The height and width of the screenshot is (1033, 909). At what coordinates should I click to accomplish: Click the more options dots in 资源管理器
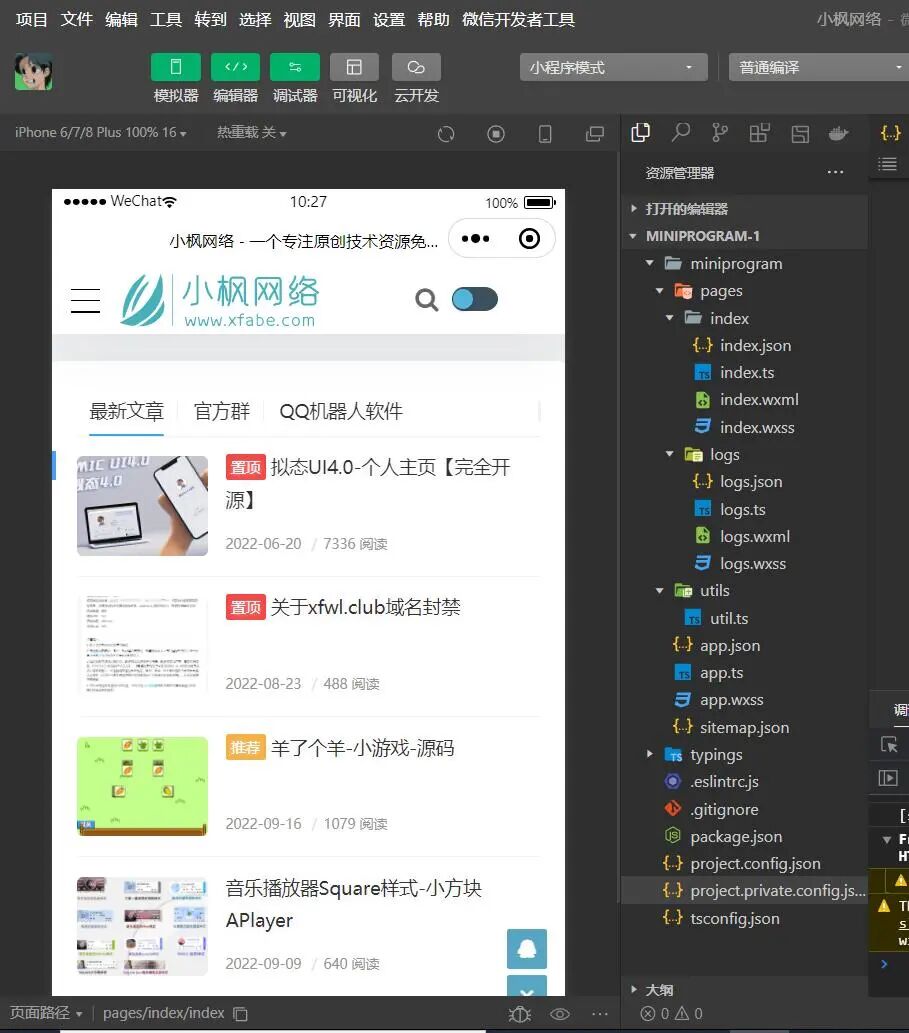coord(835,172)
